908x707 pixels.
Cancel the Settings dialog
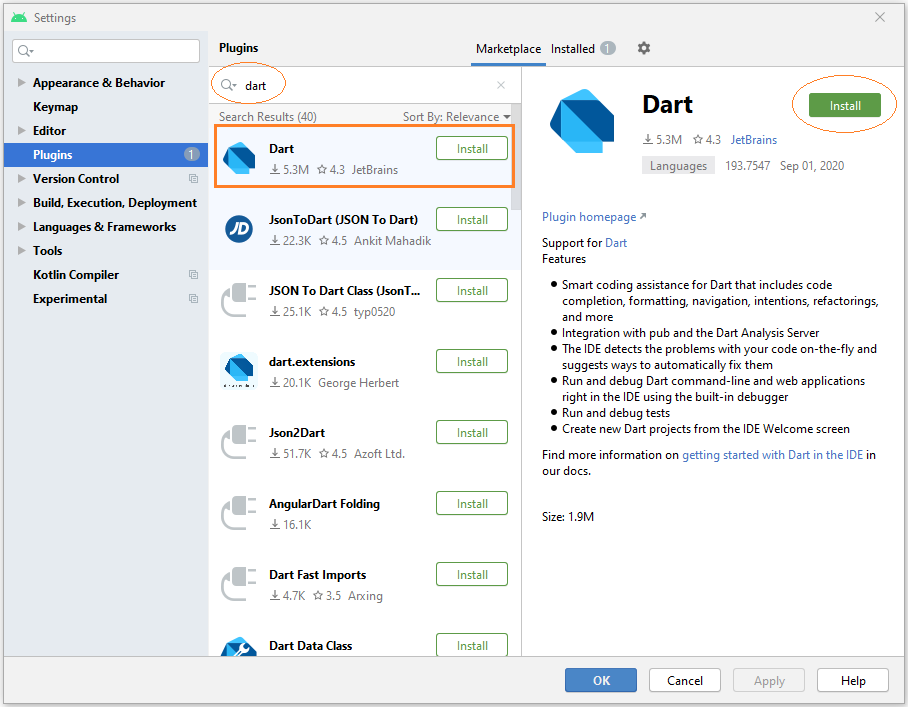(684, 680)
